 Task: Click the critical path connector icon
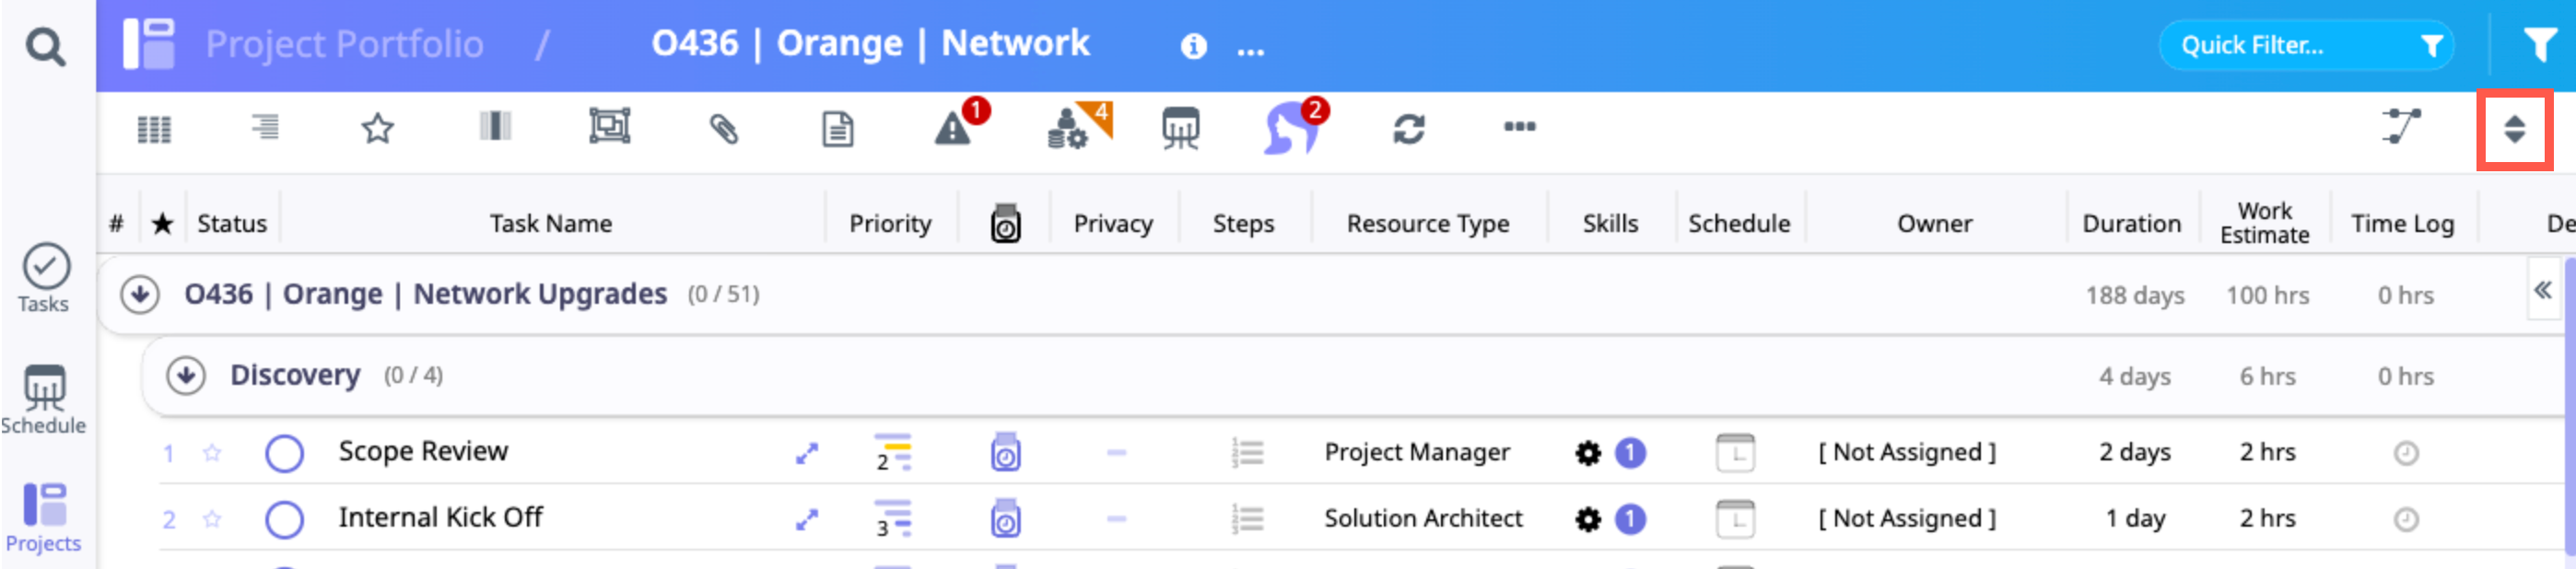pos(2401,127)
